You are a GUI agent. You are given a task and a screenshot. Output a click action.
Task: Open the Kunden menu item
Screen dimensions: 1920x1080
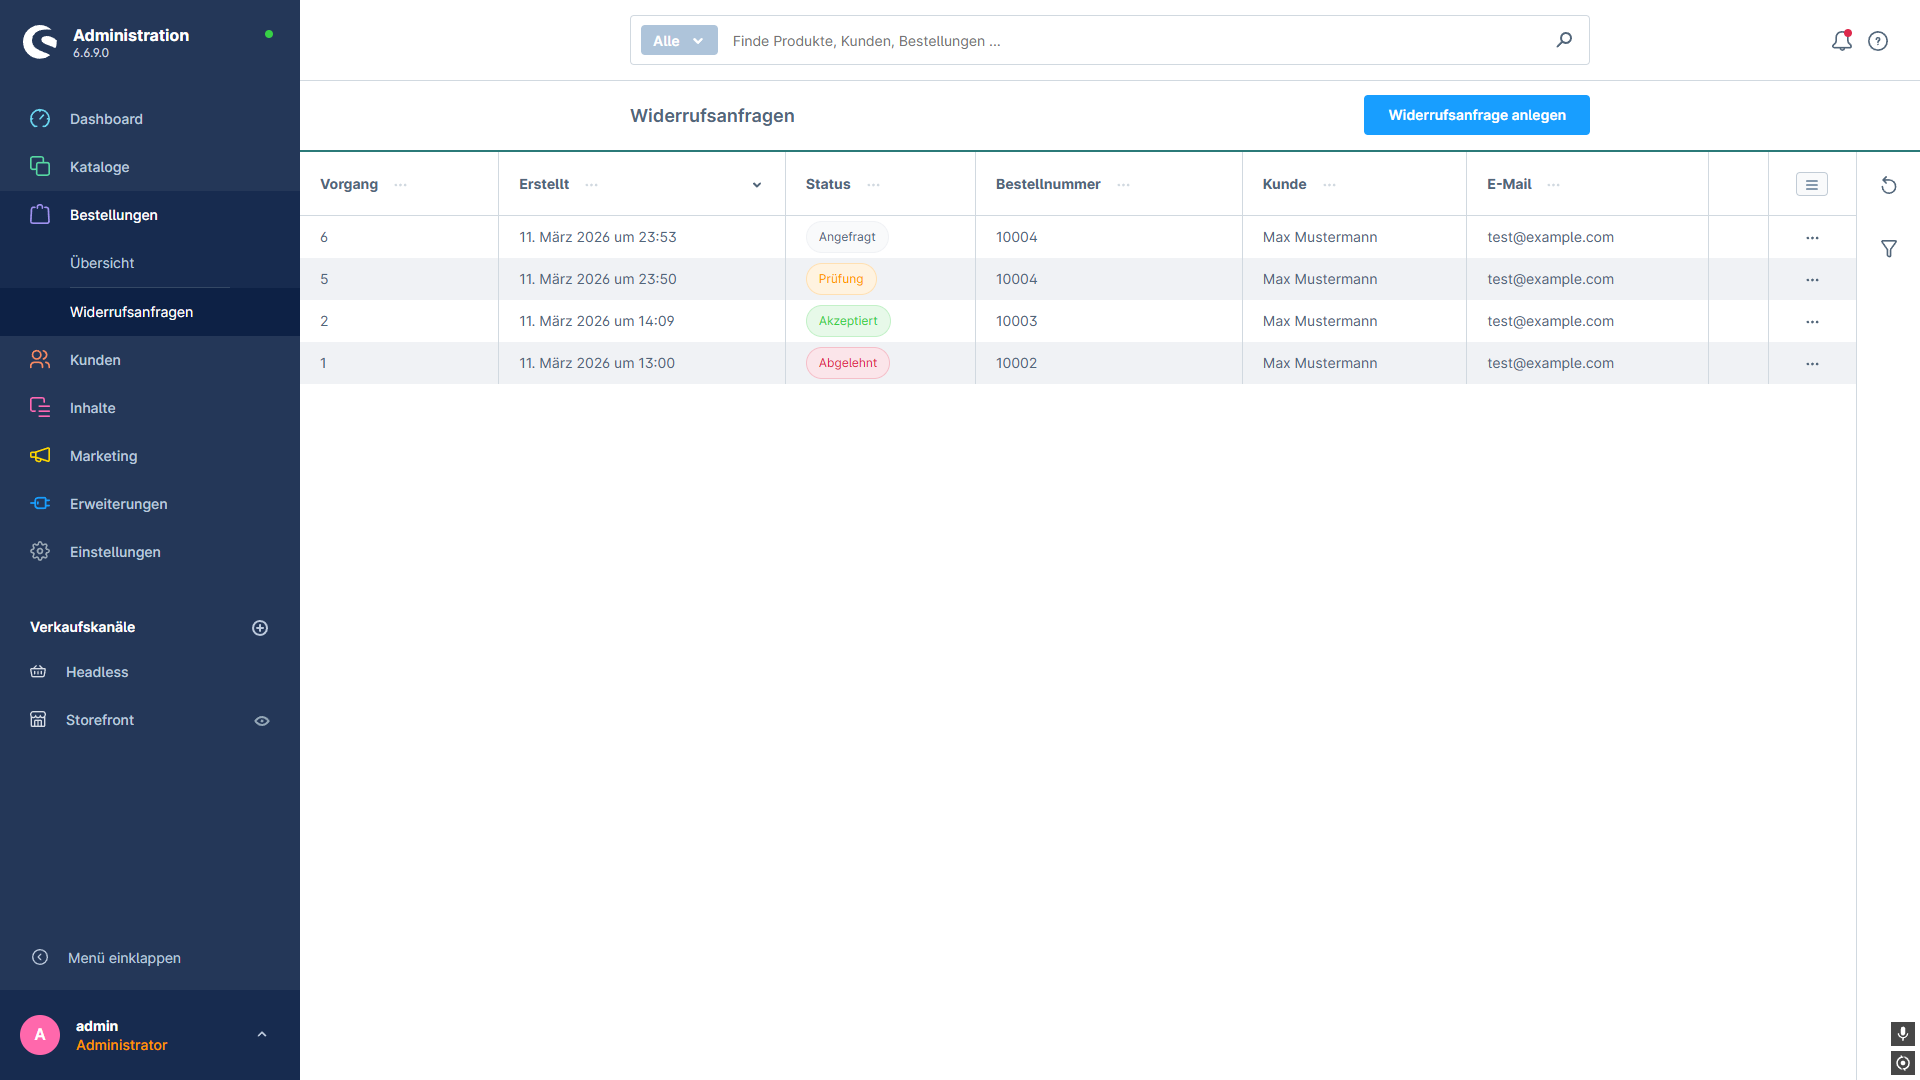[95, 360]
